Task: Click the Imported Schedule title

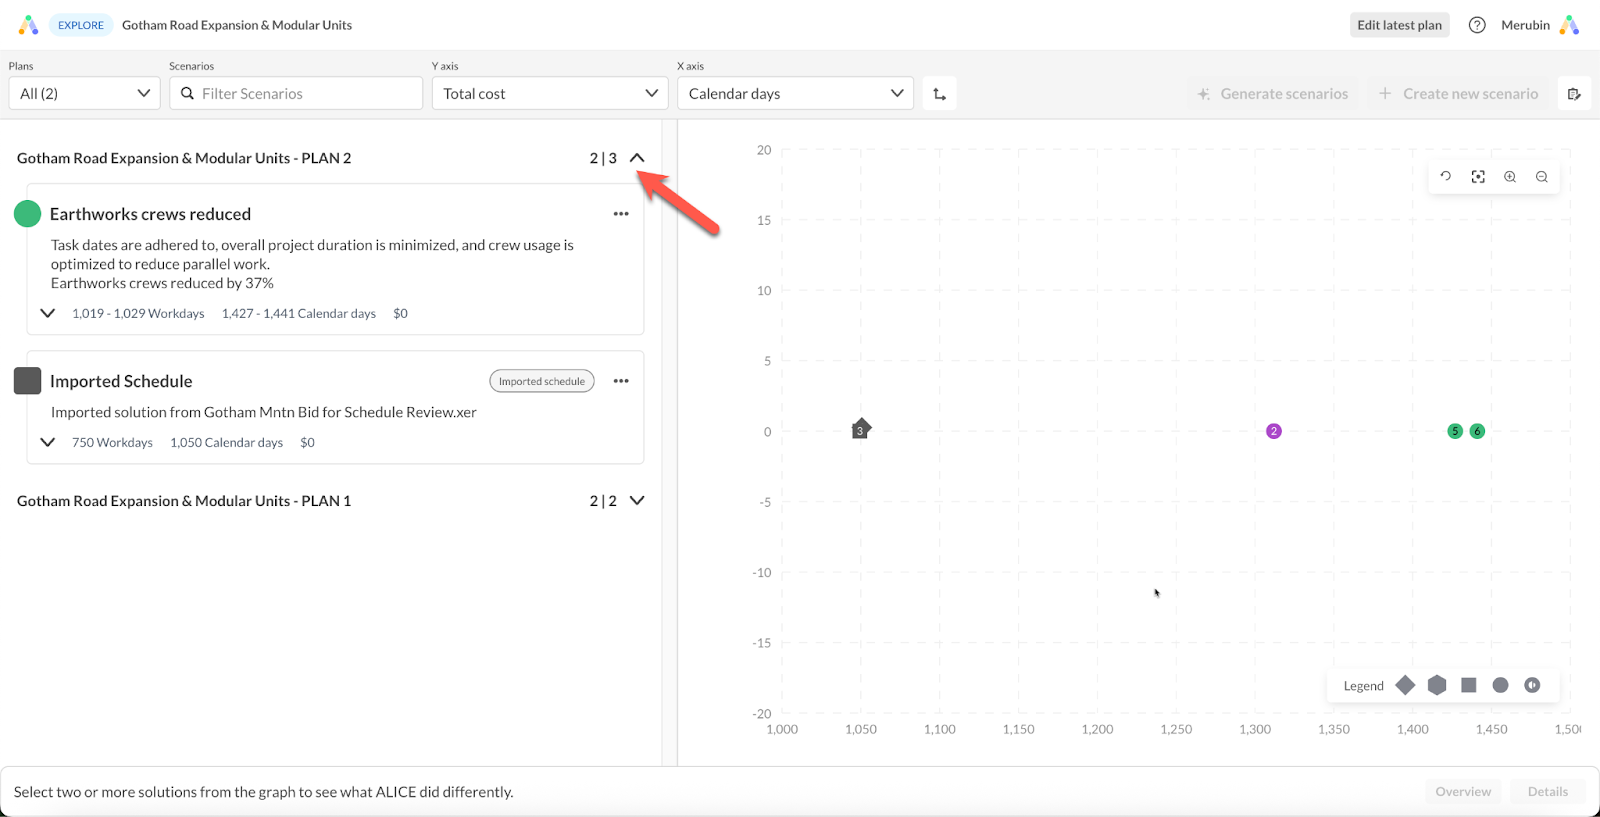Action: click(x=121, y=381)
